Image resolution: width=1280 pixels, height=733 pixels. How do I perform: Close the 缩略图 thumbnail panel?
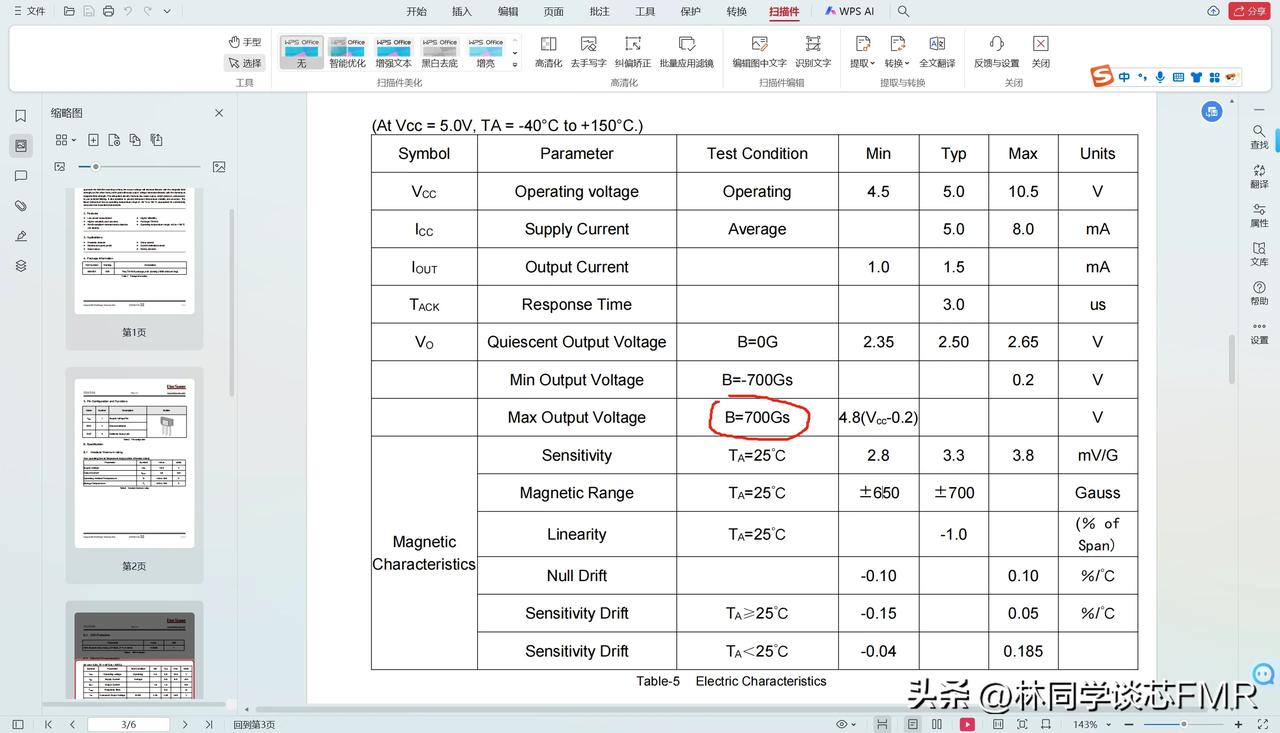[x=219, y=113]
